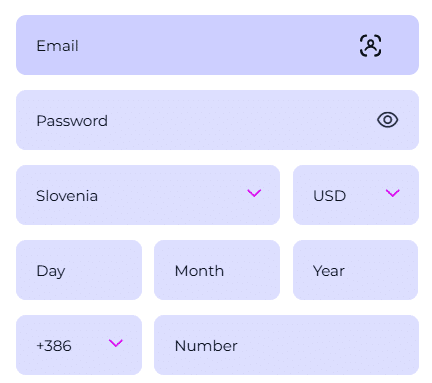Click the Email placeholder text
Screen dimensions: 432x383
click(57, 46)
